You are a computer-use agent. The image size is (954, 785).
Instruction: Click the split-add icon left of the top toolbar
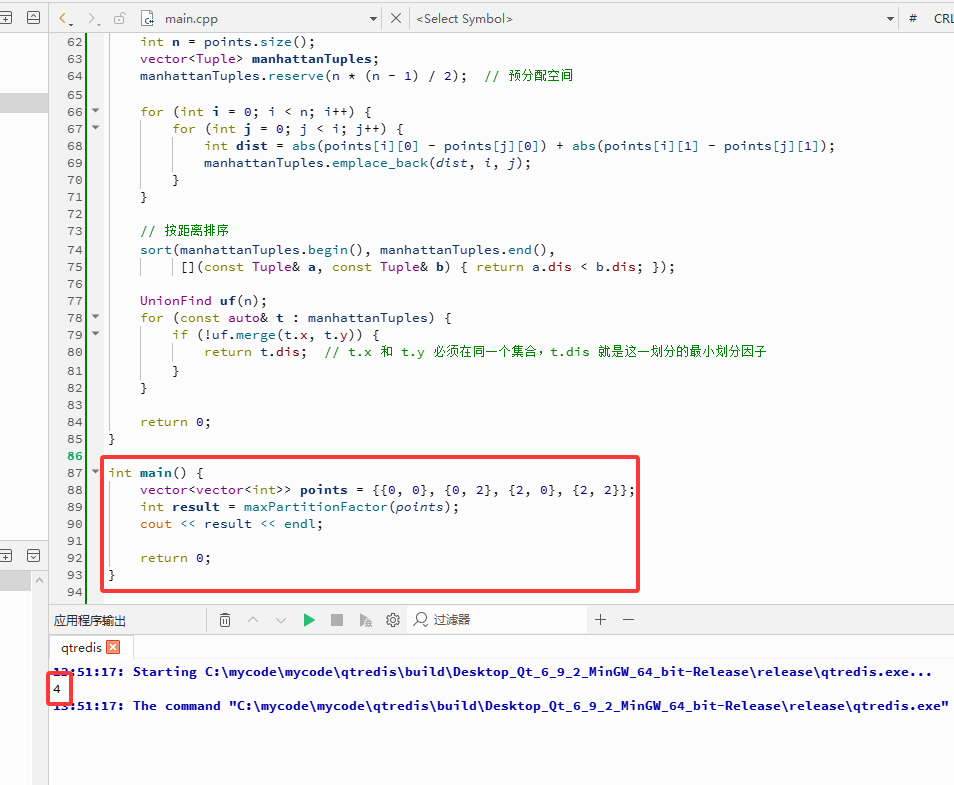click(x=6, y=18)
